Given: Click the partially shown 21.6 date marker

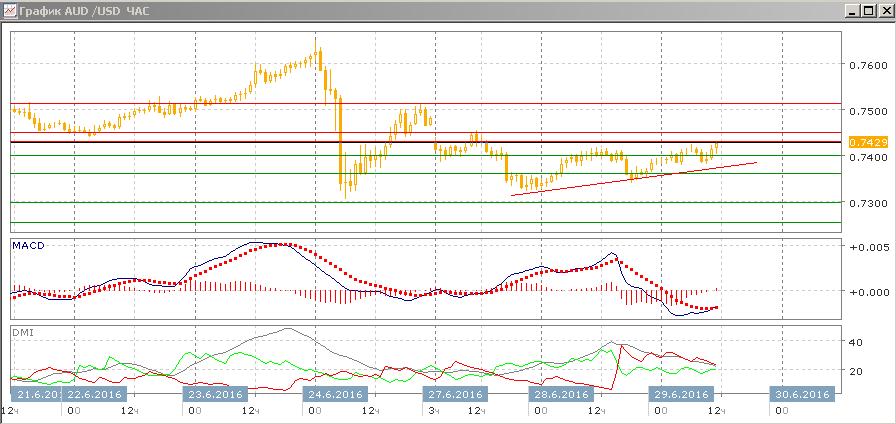Looking at the screenshot, I should 35,394.
